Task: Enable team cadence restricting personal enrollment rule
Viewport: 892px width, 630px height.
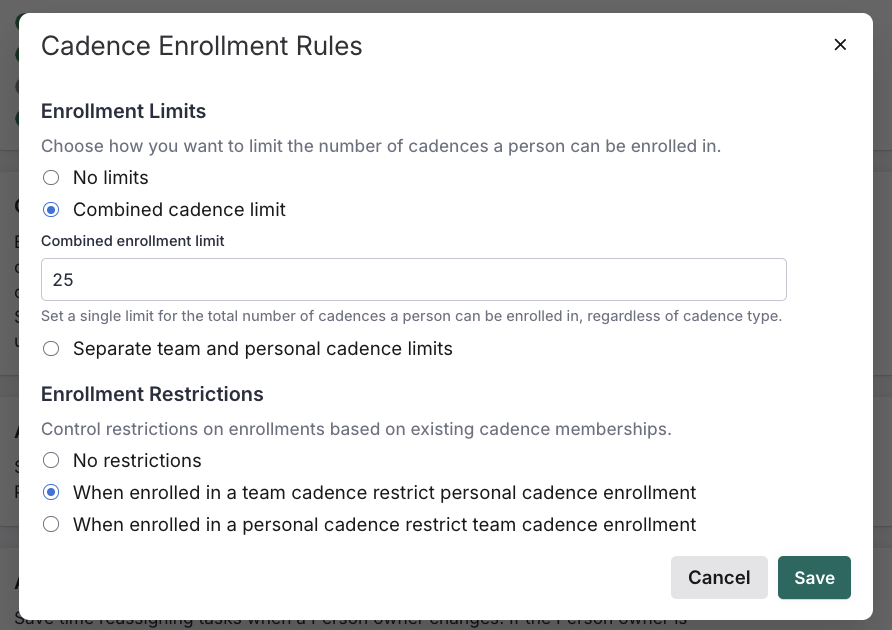Action: click(51, 492)
